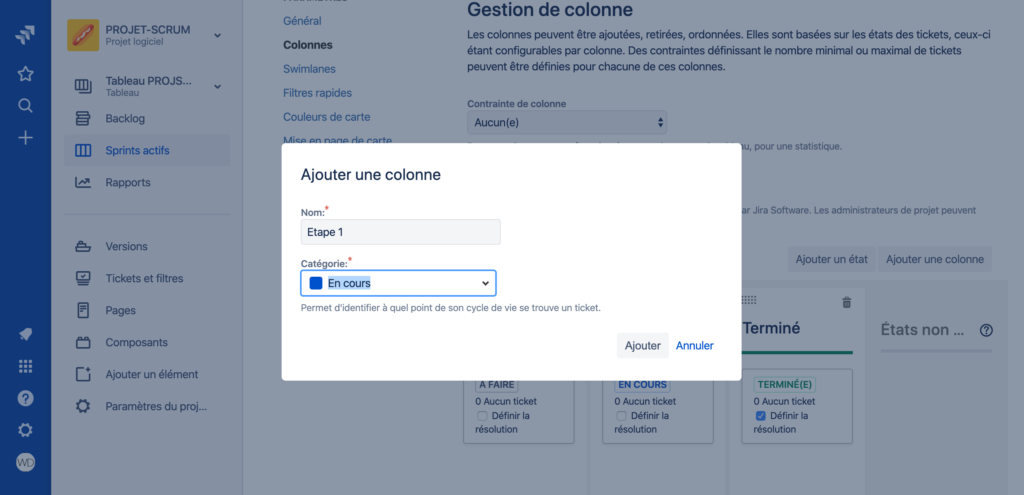Enable resolution checkbox under EN COURS

coord(622,415)
